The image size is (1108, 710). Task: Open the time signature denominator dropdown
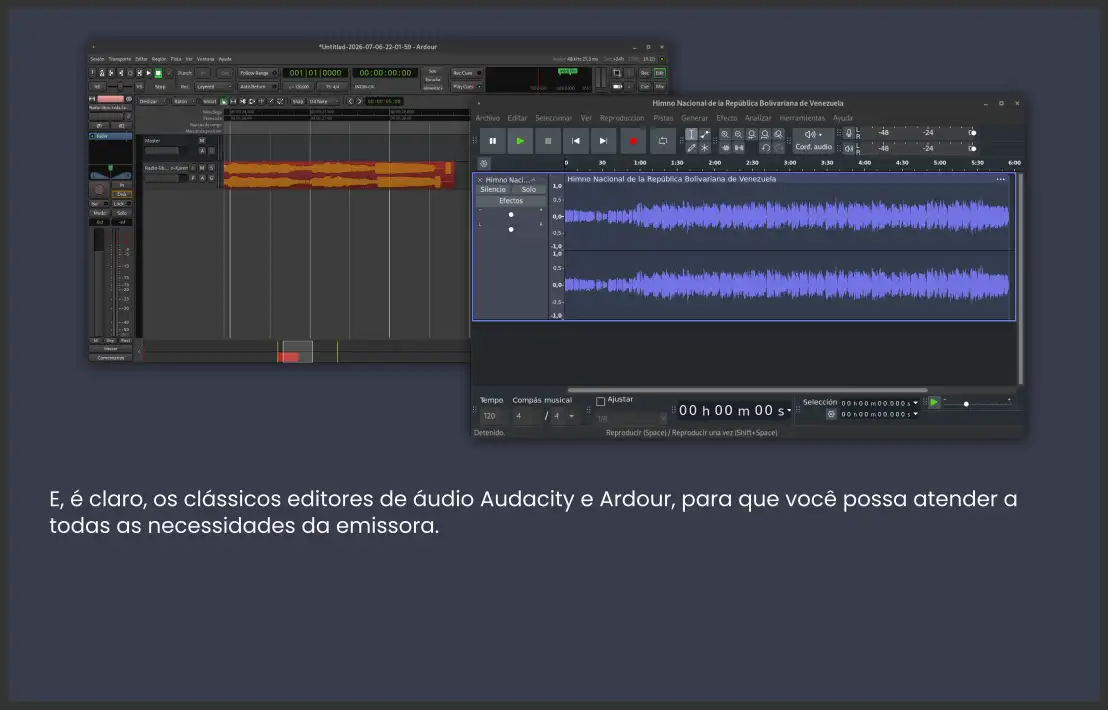tap(565, 416)
